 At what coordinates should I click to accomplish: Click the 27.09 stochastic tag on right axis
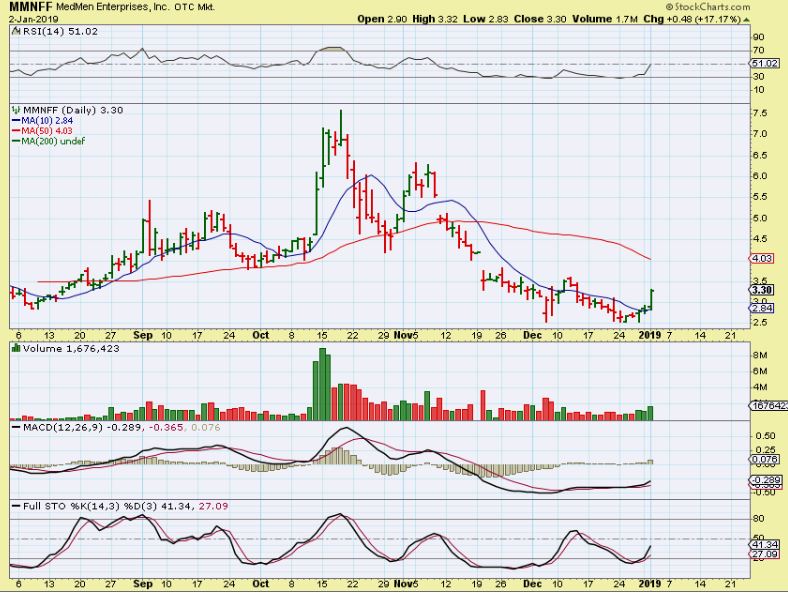(x=765, y=554)
